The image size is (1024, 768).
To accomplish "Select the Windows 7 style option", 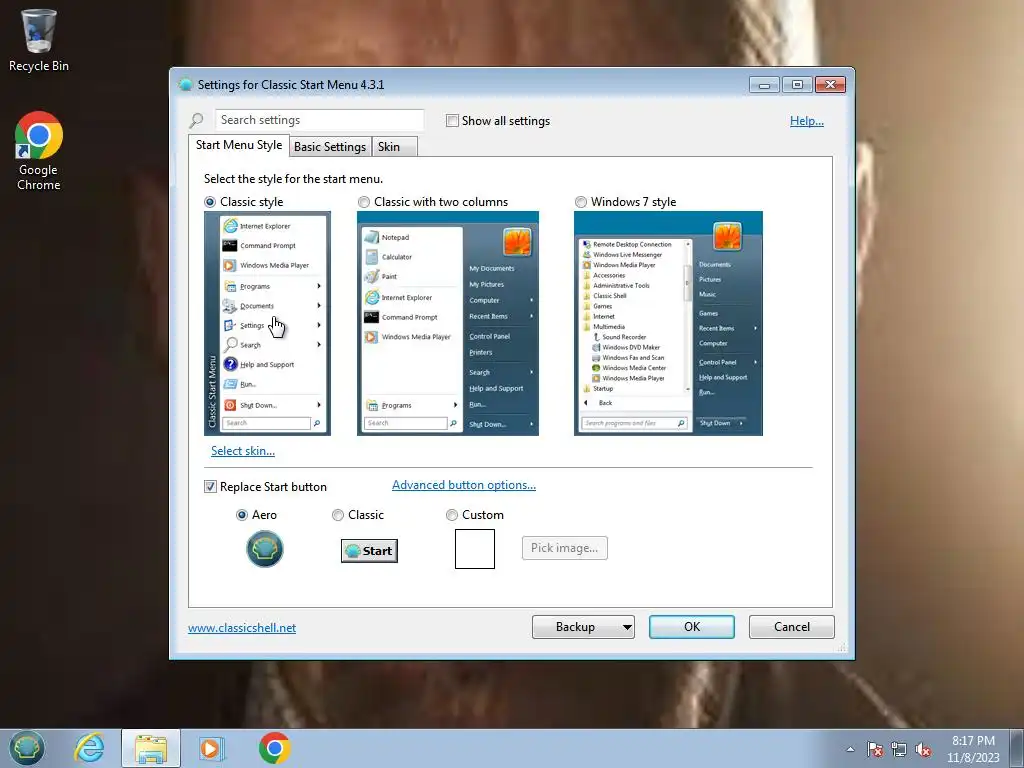I will tap(581, 202).
